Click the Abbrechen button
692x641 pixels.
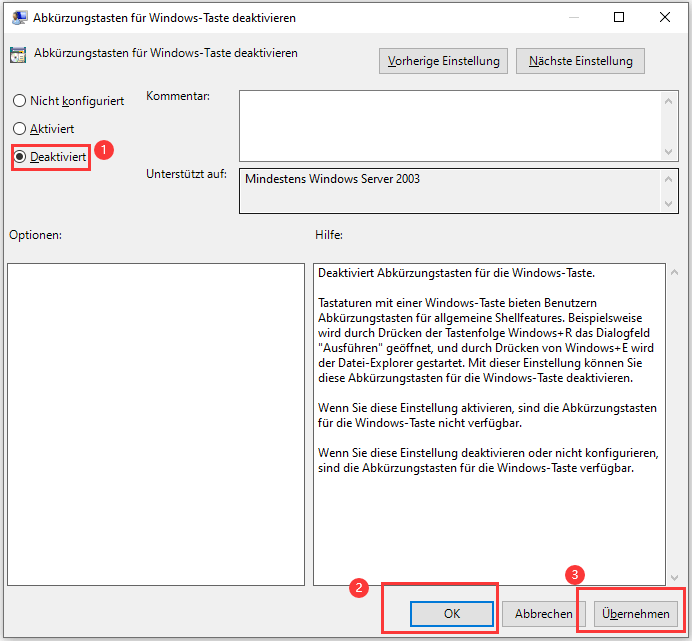click(x=543, y=614)
